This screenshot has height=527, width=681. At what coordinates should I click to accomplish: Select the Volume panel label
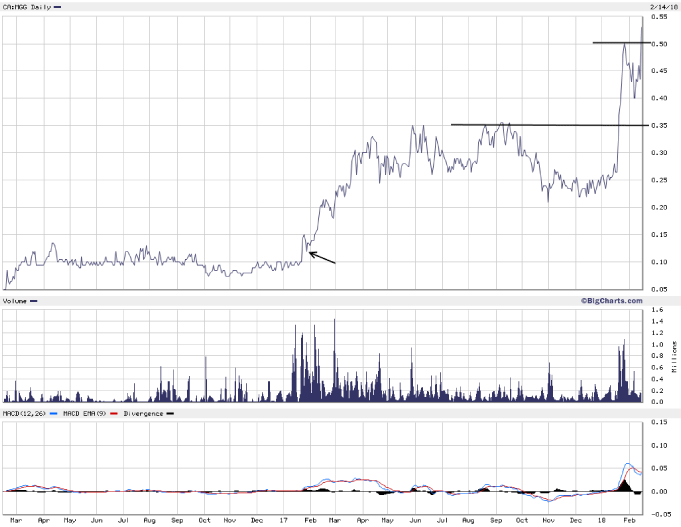coord(15,300)
